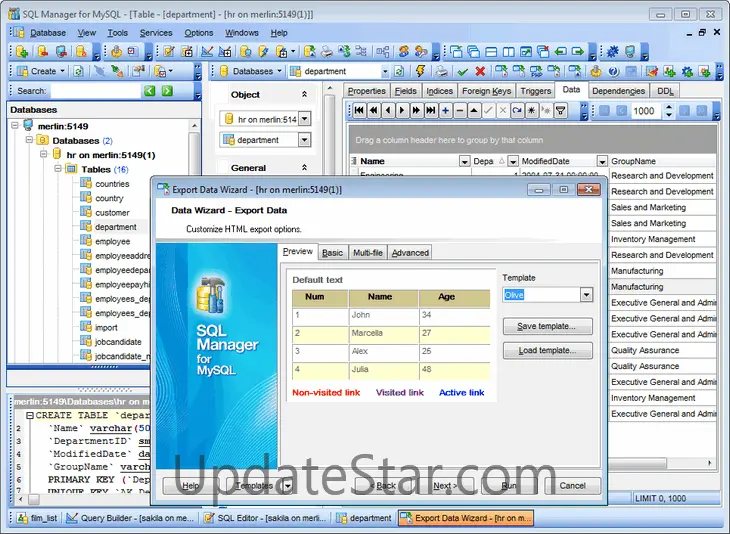Click the lightning bolt execute icon
Viewport: 730px width, 534px height.
click(420, 71)
